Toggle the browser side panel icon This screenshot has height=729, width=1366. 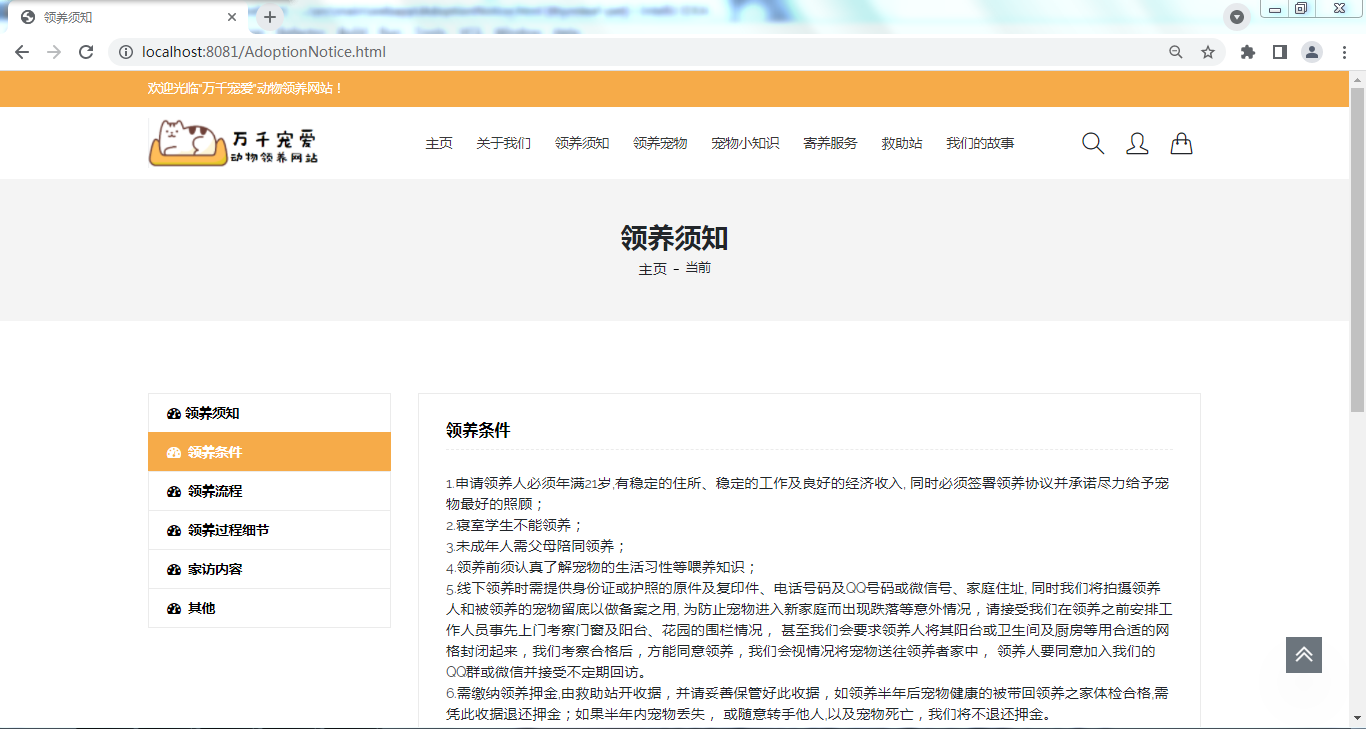(1280, 52)
